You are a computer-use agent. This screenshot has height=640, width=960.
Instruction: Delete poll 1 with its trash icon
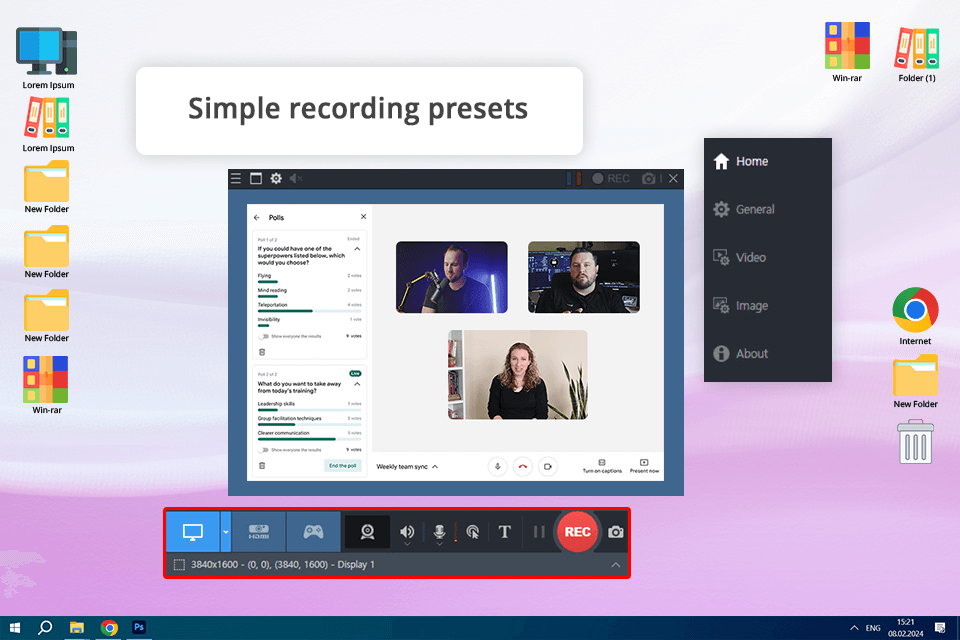262,352
